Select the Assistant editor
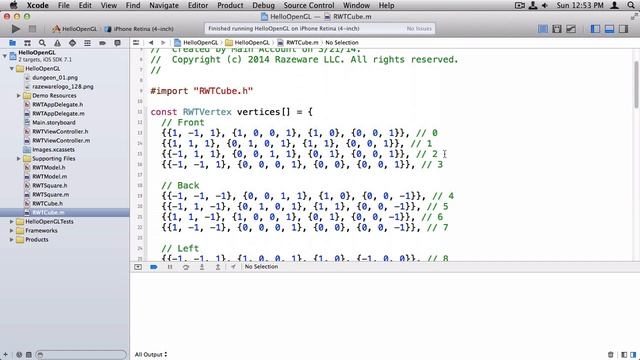Image resolution: width=640 pixels, height=360 pixels. click(x=557, y=29)
